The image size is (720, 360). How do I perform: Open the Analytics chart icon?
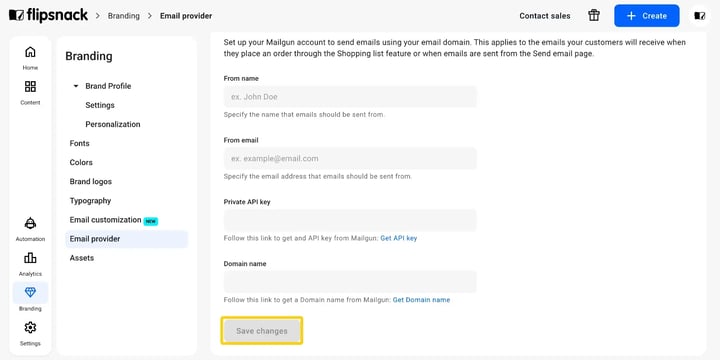point(30,258)
